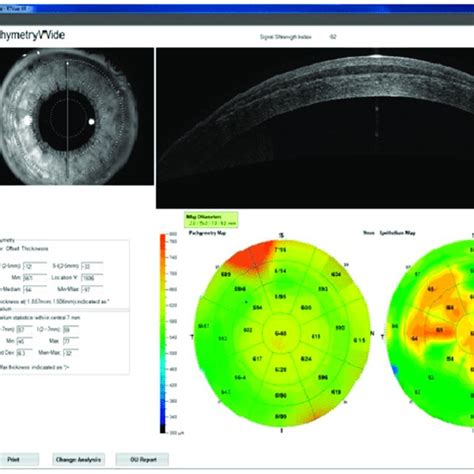This screenshot has height=474, width=474.
Task: Click the Pachymetry Map title
Action: click(x=207, y=233)
